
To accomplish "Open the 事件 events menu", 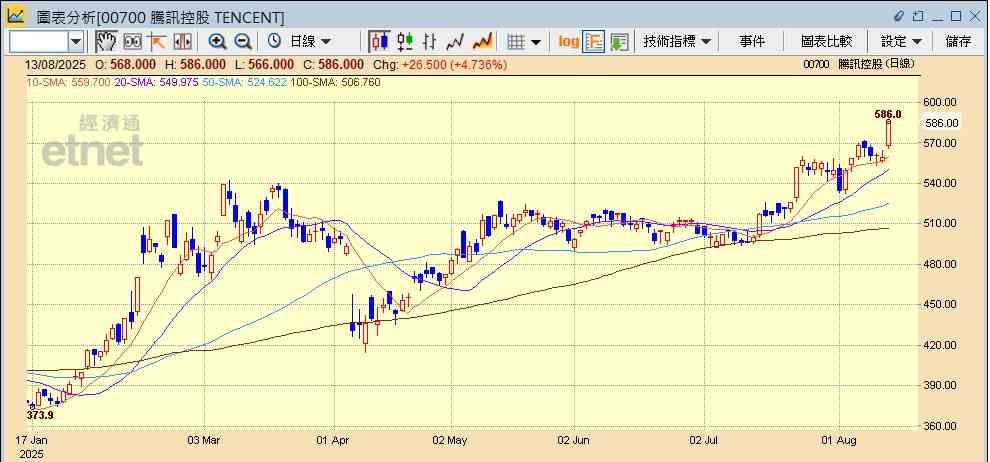I will (752, 42).
